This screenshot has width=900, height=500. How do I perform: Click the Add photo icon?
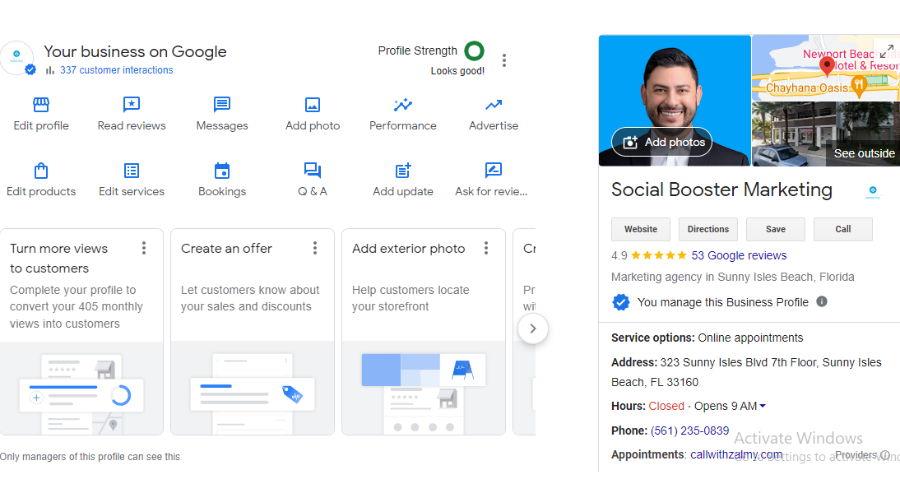coord(312,104)
